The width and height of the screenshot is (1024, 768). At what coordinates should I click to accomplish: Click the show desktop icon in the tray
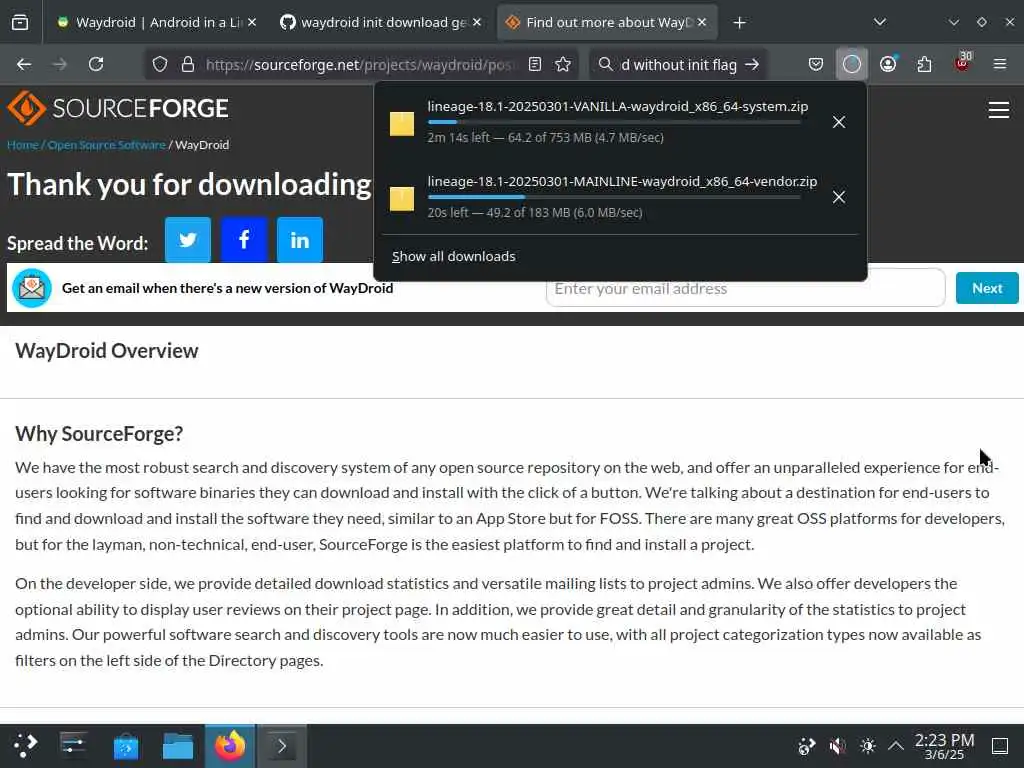(1000, 746)
